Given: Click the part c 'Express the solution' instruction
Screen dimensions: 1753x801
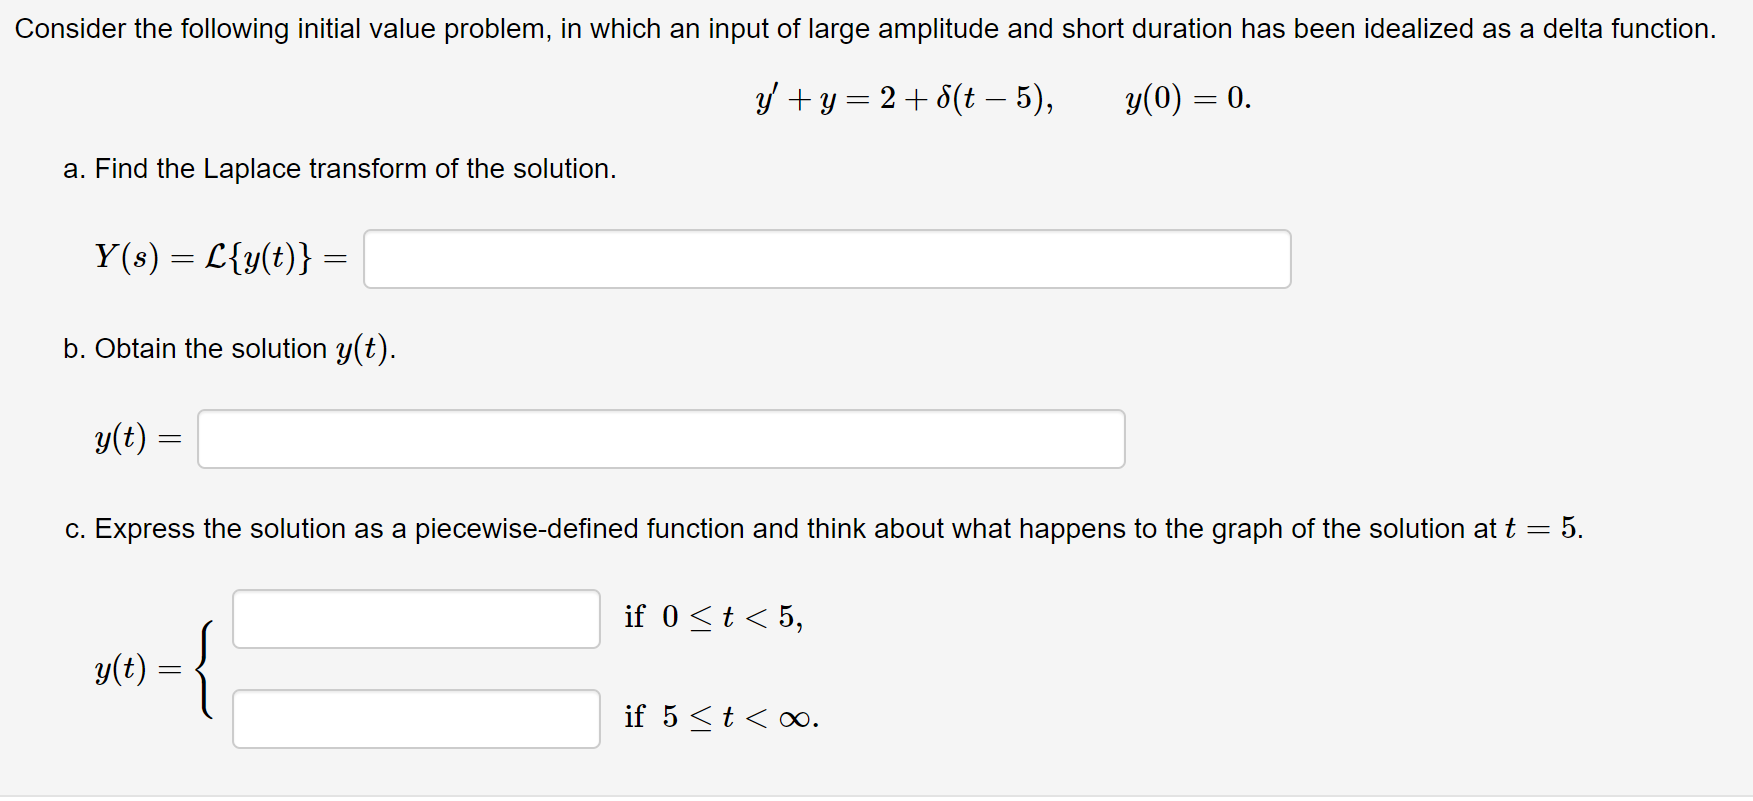Looking at the screenshot, I should (824, 528).
